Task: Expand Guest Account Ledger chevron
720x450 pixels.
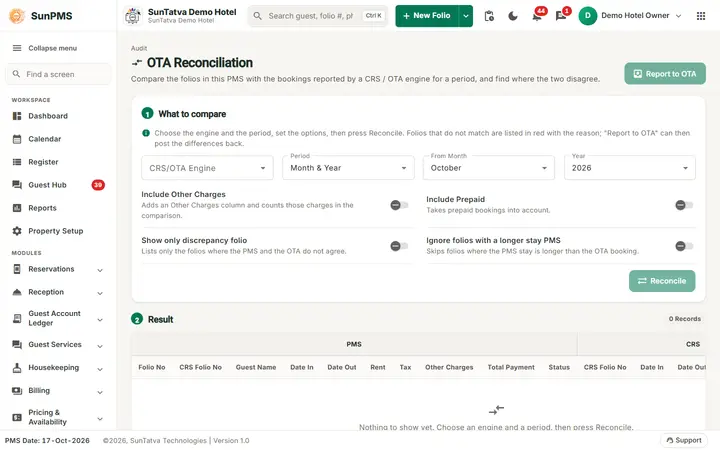Action: pos(100,320)
